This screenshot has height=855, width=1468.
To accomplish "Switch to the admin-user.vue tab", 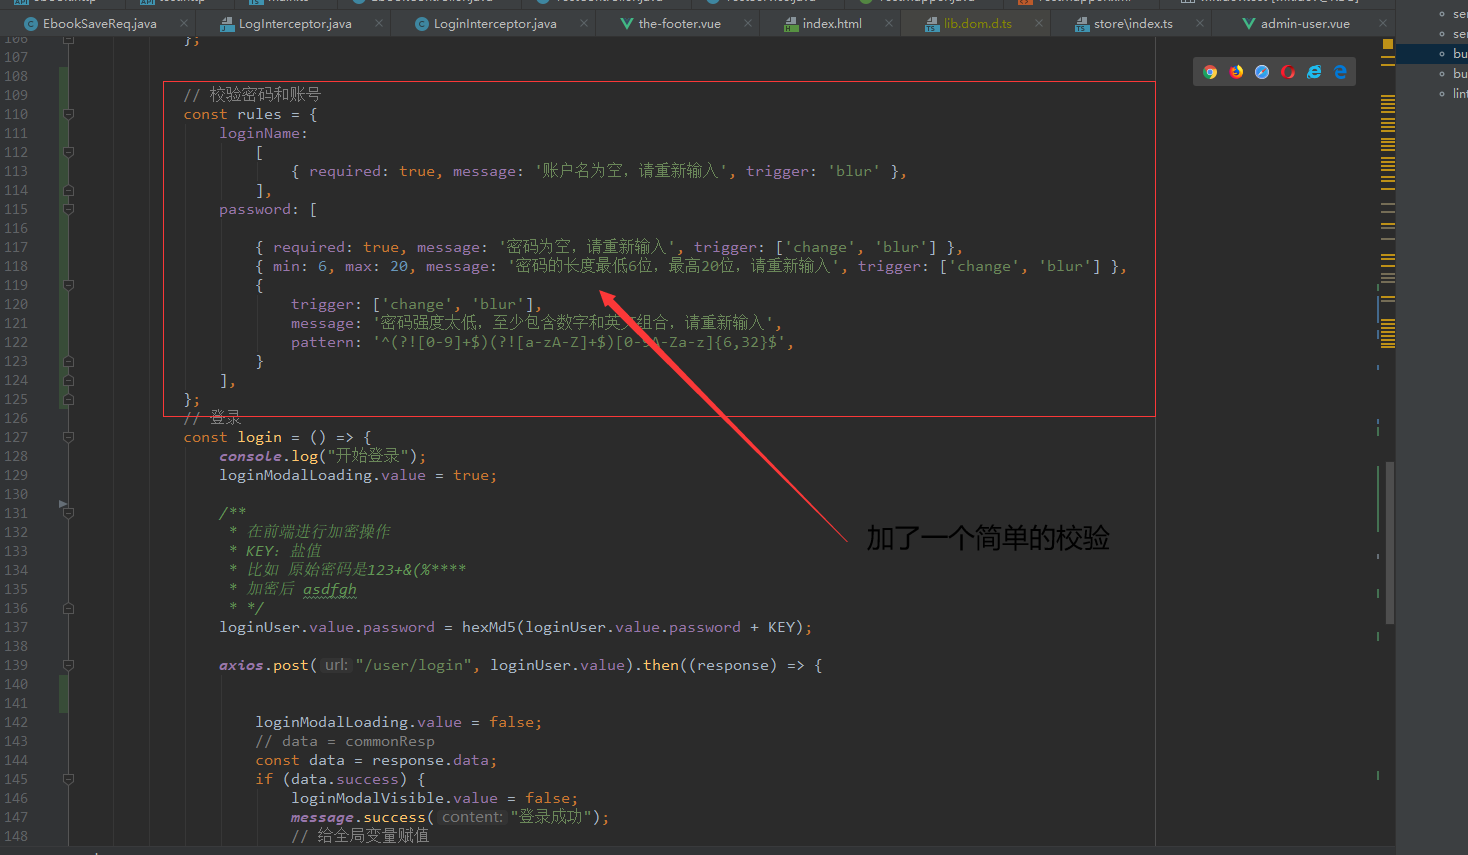I will point(1295,23).
